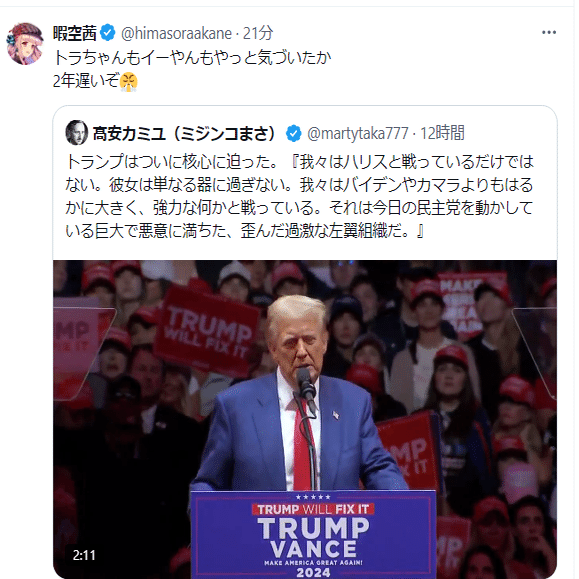Click the tweet line トラちゃんもイーやんもやっと気づいたか
This screenshot has height=579, width=579.
tap(192, 58)
